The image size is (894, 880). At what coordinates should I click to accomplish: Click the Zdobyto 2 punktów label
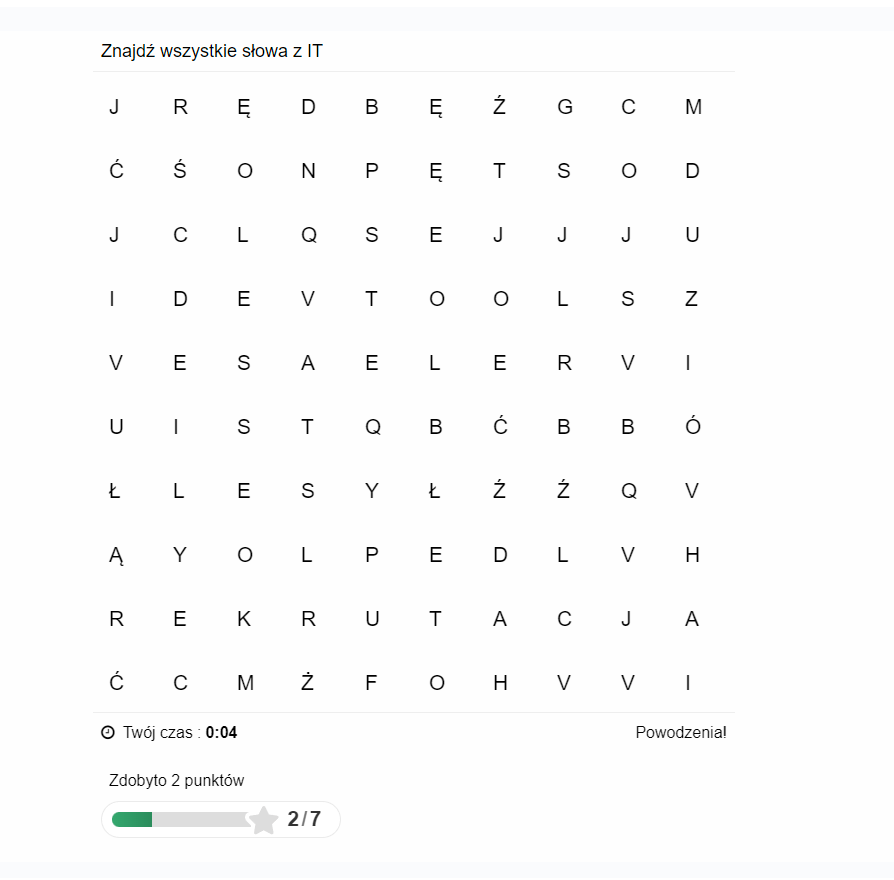176,780
